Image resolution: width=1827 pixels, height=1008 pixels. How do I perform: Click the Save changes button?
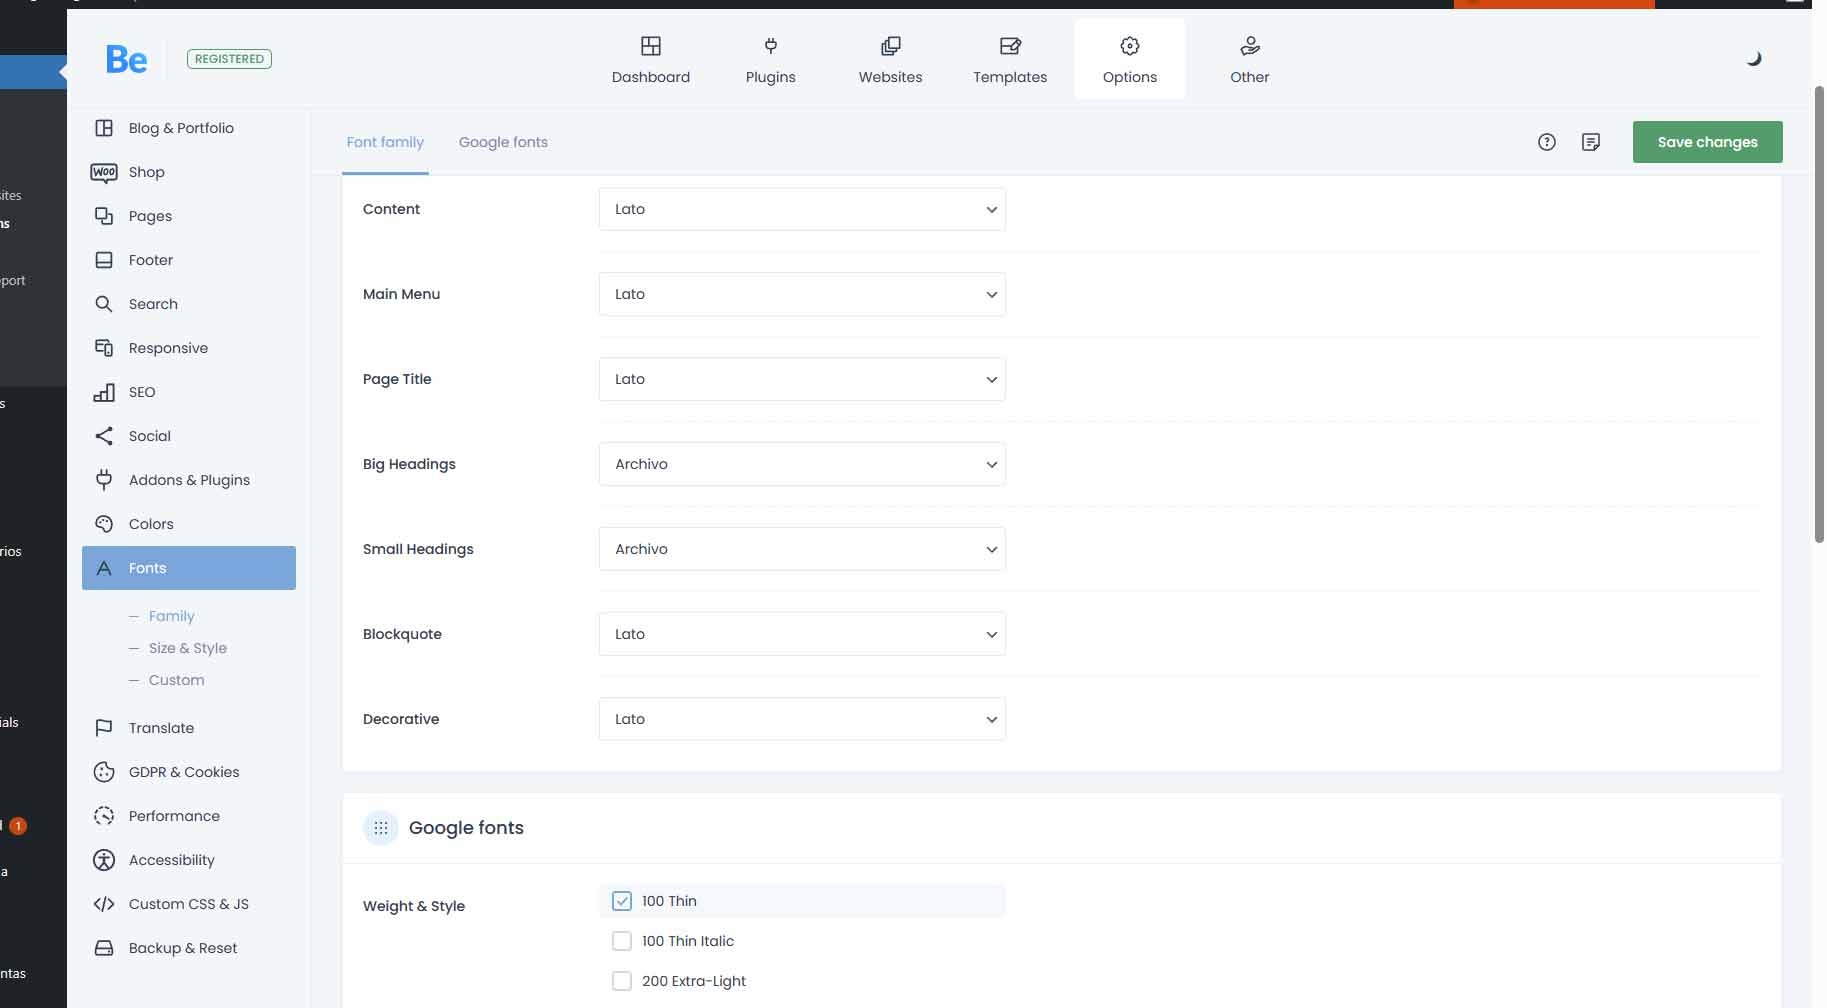pos(1707,142)
